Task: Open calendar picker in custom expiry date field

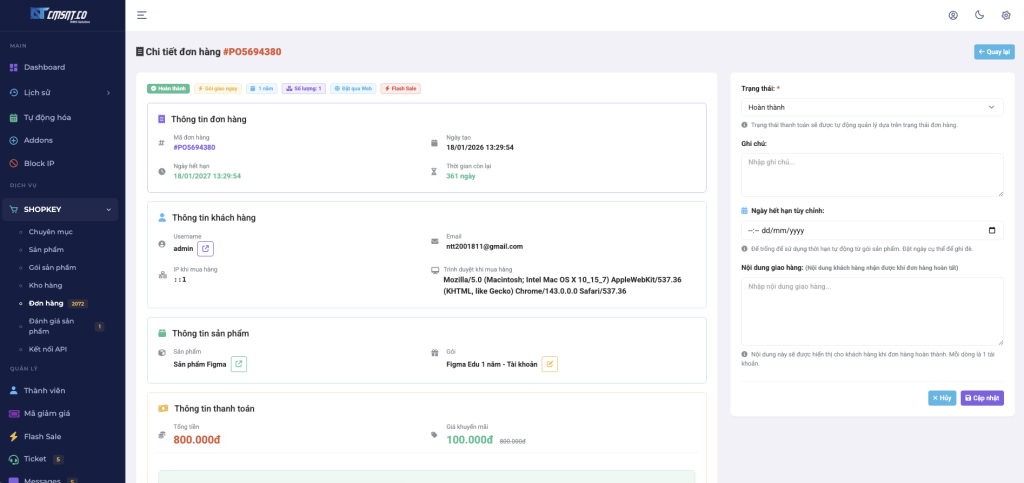Action: (991, 230)
